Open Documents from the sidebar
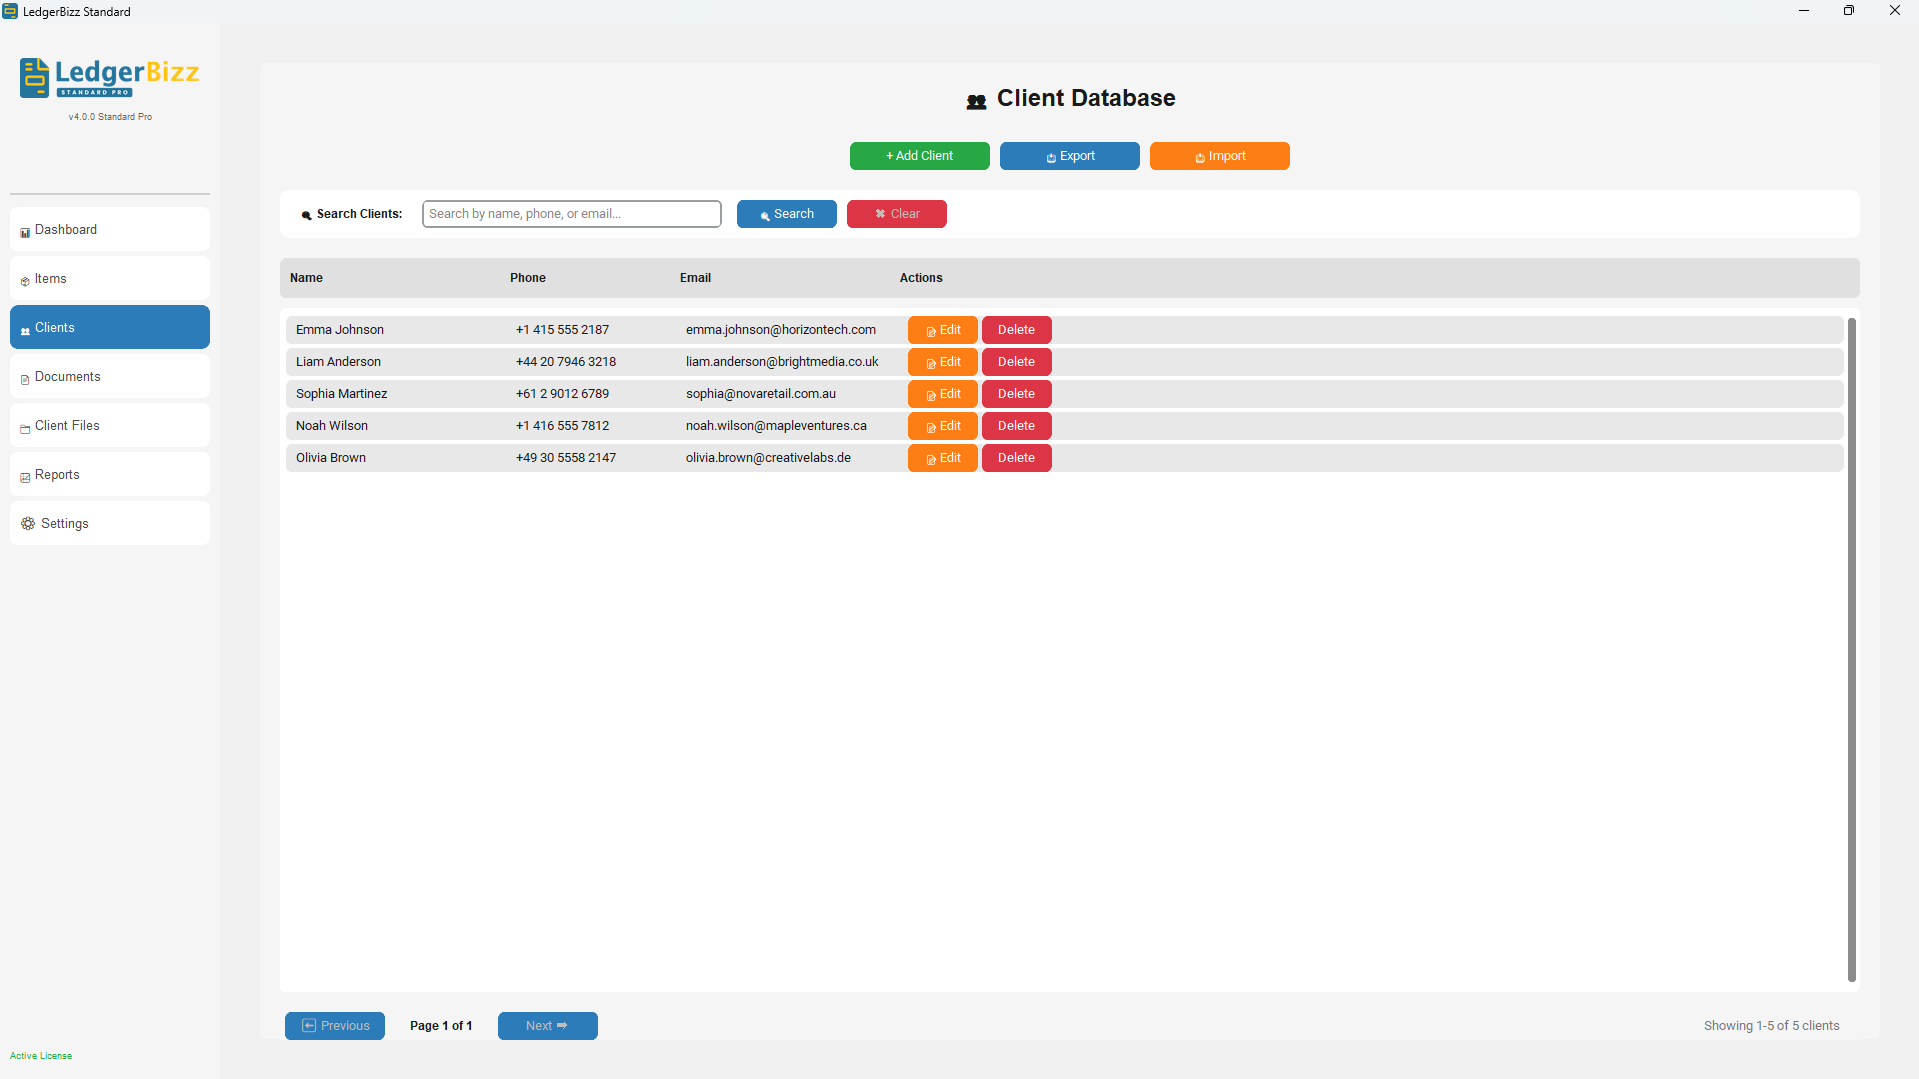 [x=110, y=377]
